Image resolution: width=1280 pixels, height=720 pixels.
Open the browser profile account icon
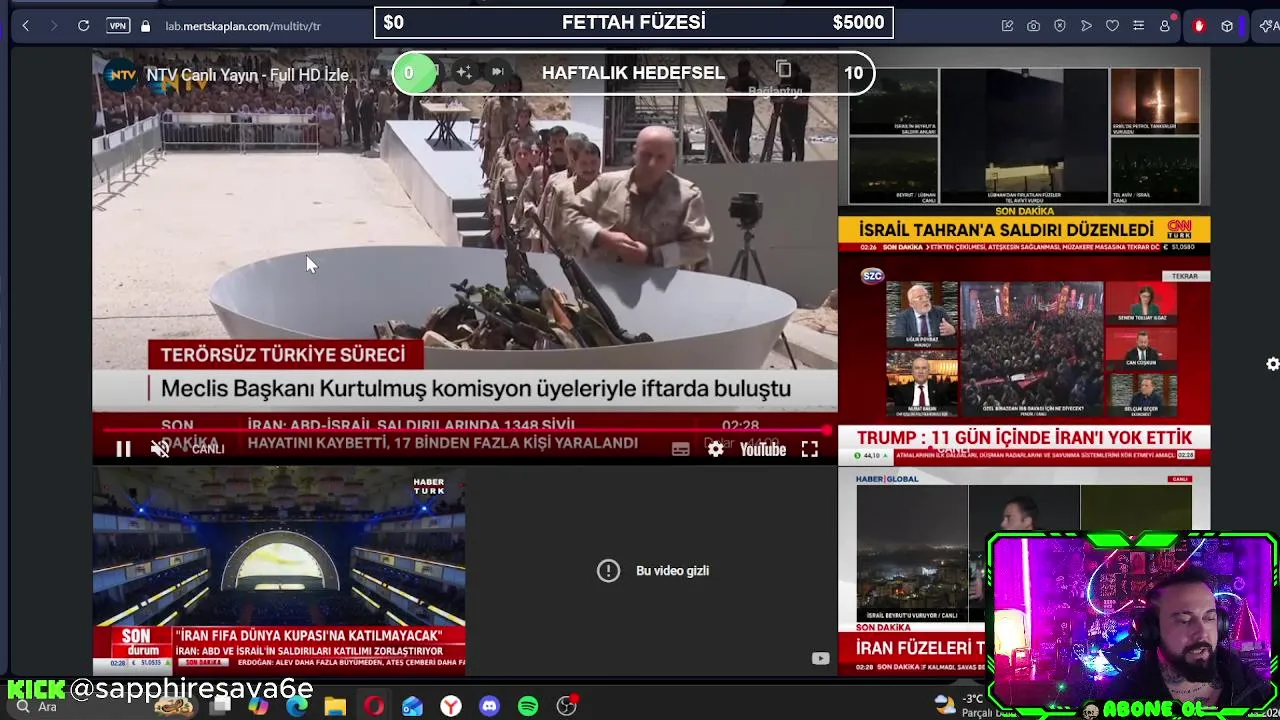[x=1165, y=26]
